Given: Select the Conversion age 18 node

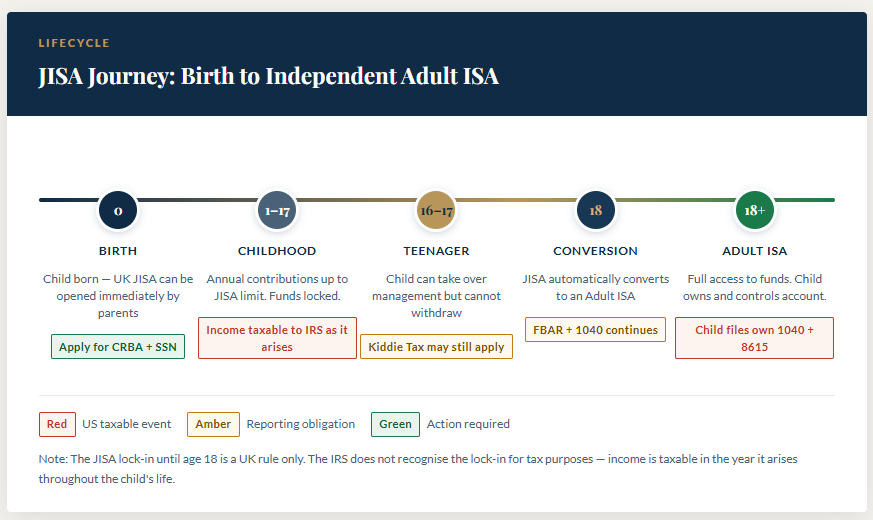Looking at the screenshot, I should 595,211.
